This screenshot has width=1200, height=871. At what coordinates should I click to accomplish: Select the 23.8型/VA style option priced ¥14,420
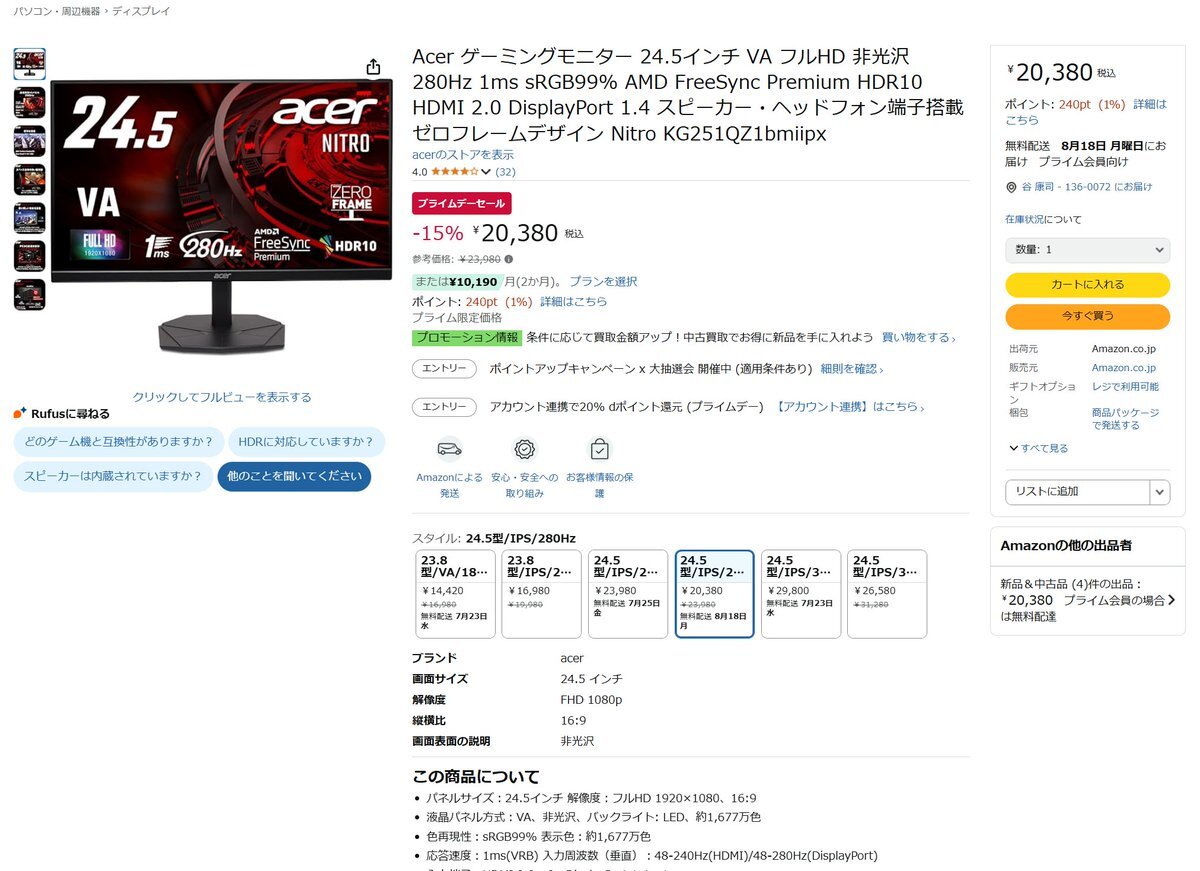(455, 594)
